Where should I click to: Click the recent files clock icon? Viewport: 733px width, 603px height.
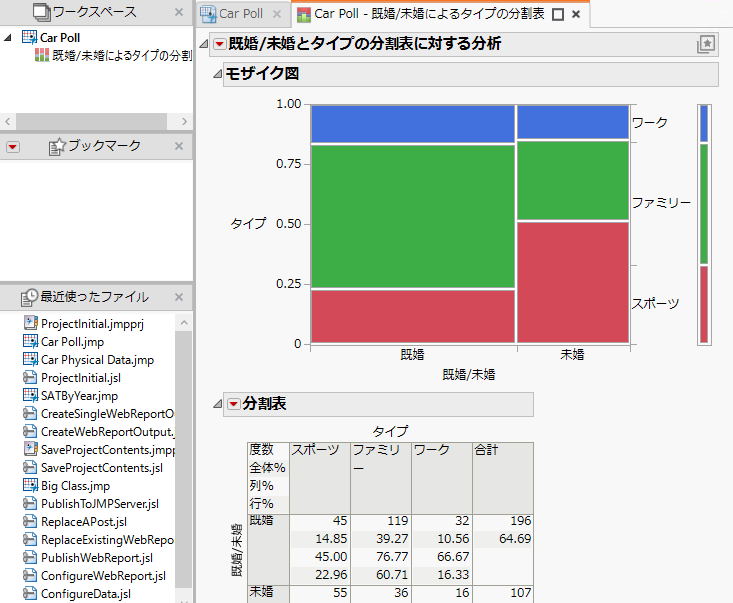(x=29, y=297)
